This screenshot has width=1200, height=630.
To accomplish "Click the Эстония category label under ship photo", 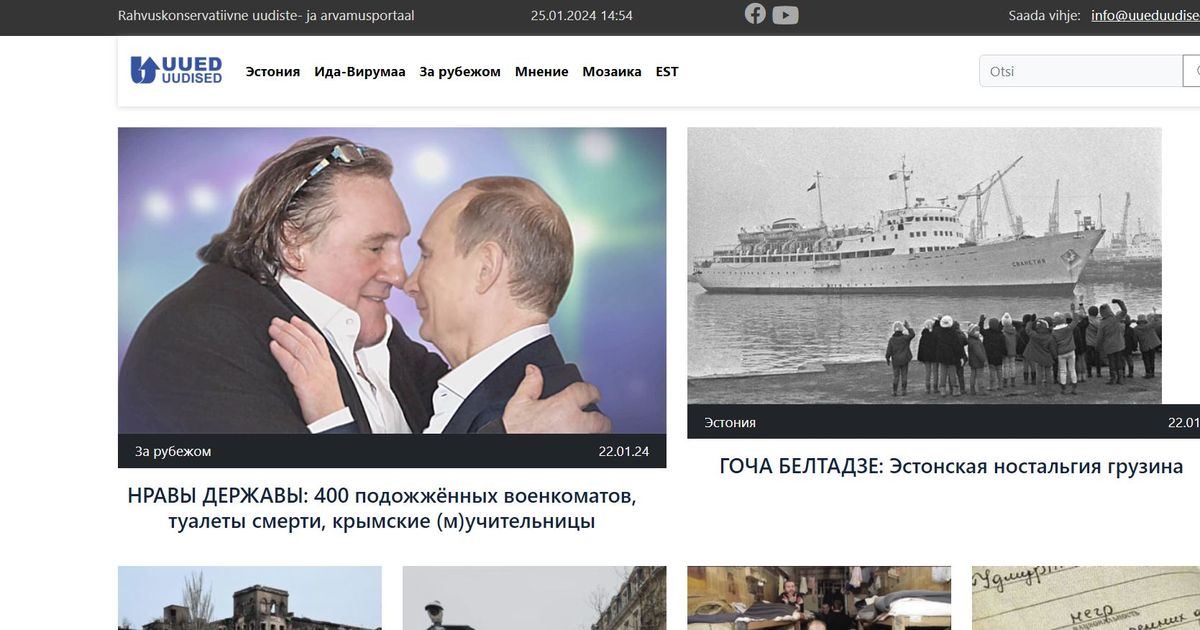I will (x=730, y=422).
